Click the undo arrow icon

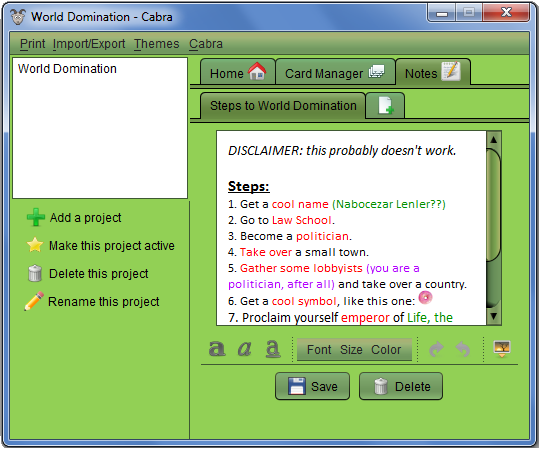(463, 349)
